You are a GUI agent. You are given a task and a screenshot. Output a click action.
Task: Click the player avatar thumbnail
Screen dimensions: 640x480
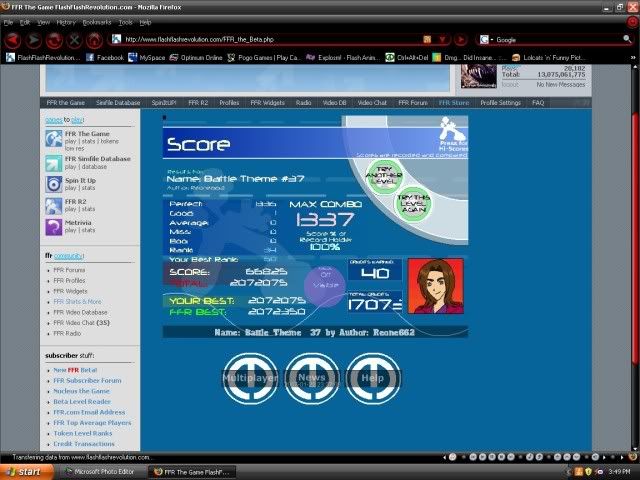click(435, 287)
